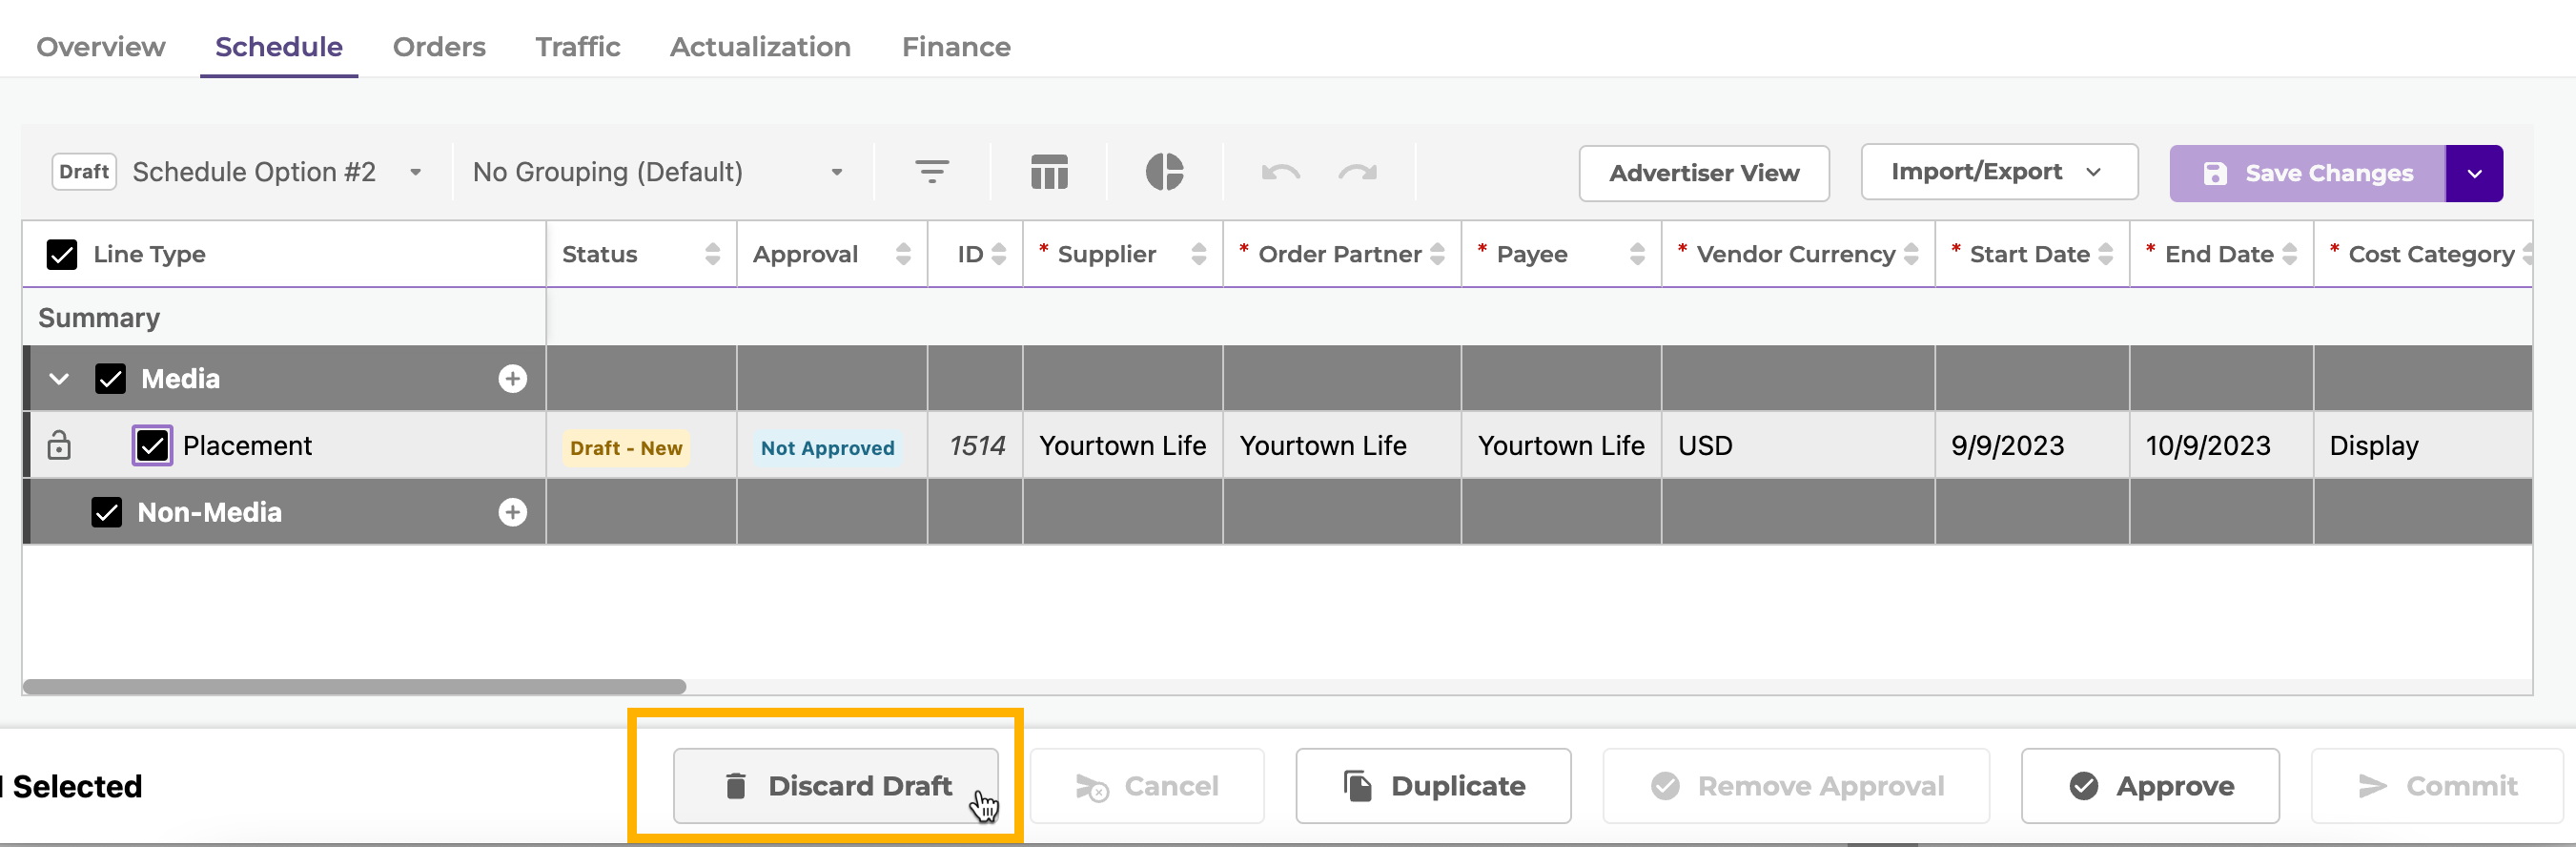
Task: Click the Discard Draft button
Action: point(835,786)
